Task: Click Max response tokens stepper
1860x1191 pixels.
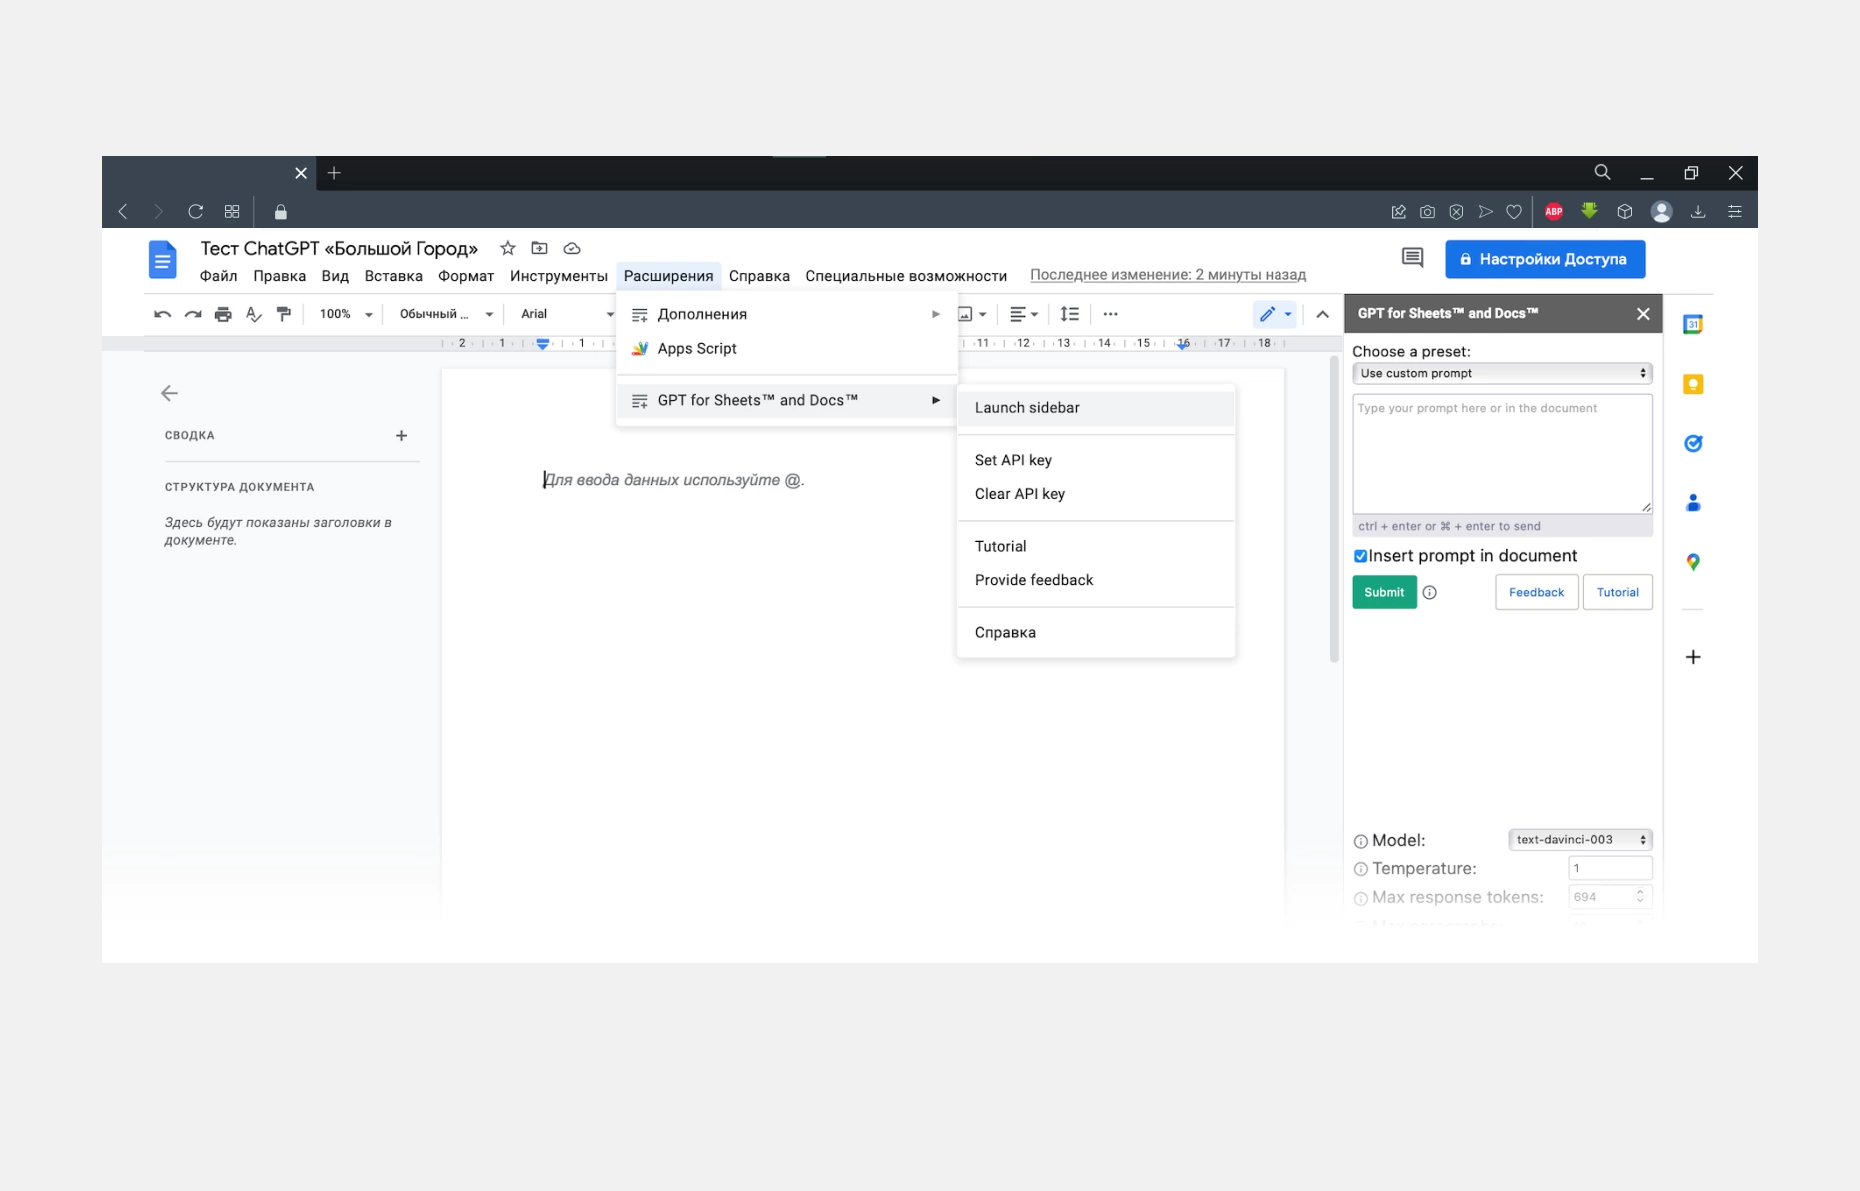Action: point(1640,897)
